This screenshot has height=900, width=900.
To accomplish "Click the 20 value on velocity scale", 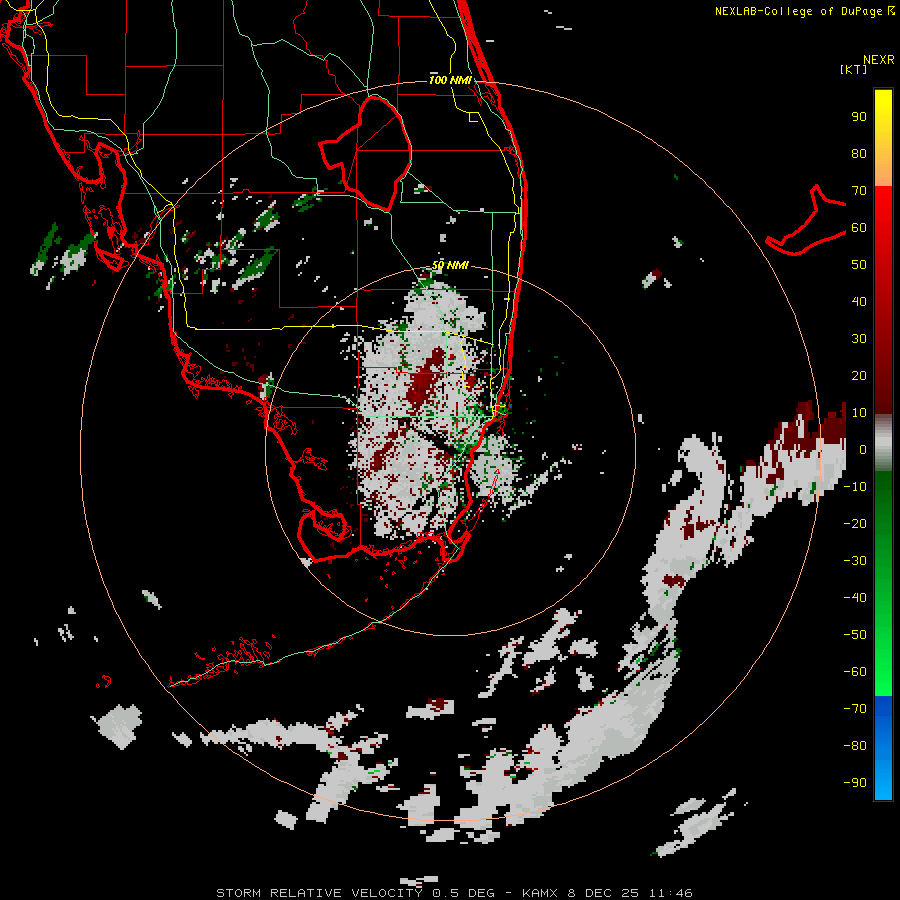I will click(859, 375).
